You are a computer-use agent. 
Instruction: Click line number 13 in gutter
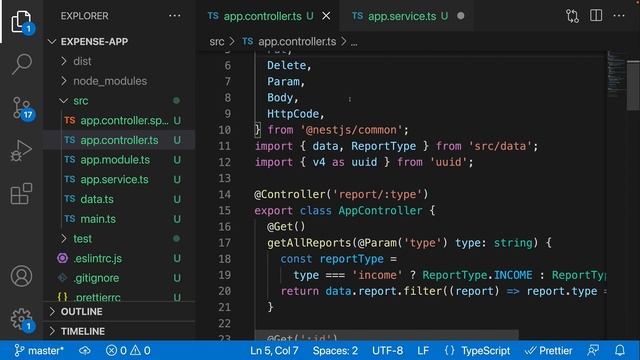(224, 178)
